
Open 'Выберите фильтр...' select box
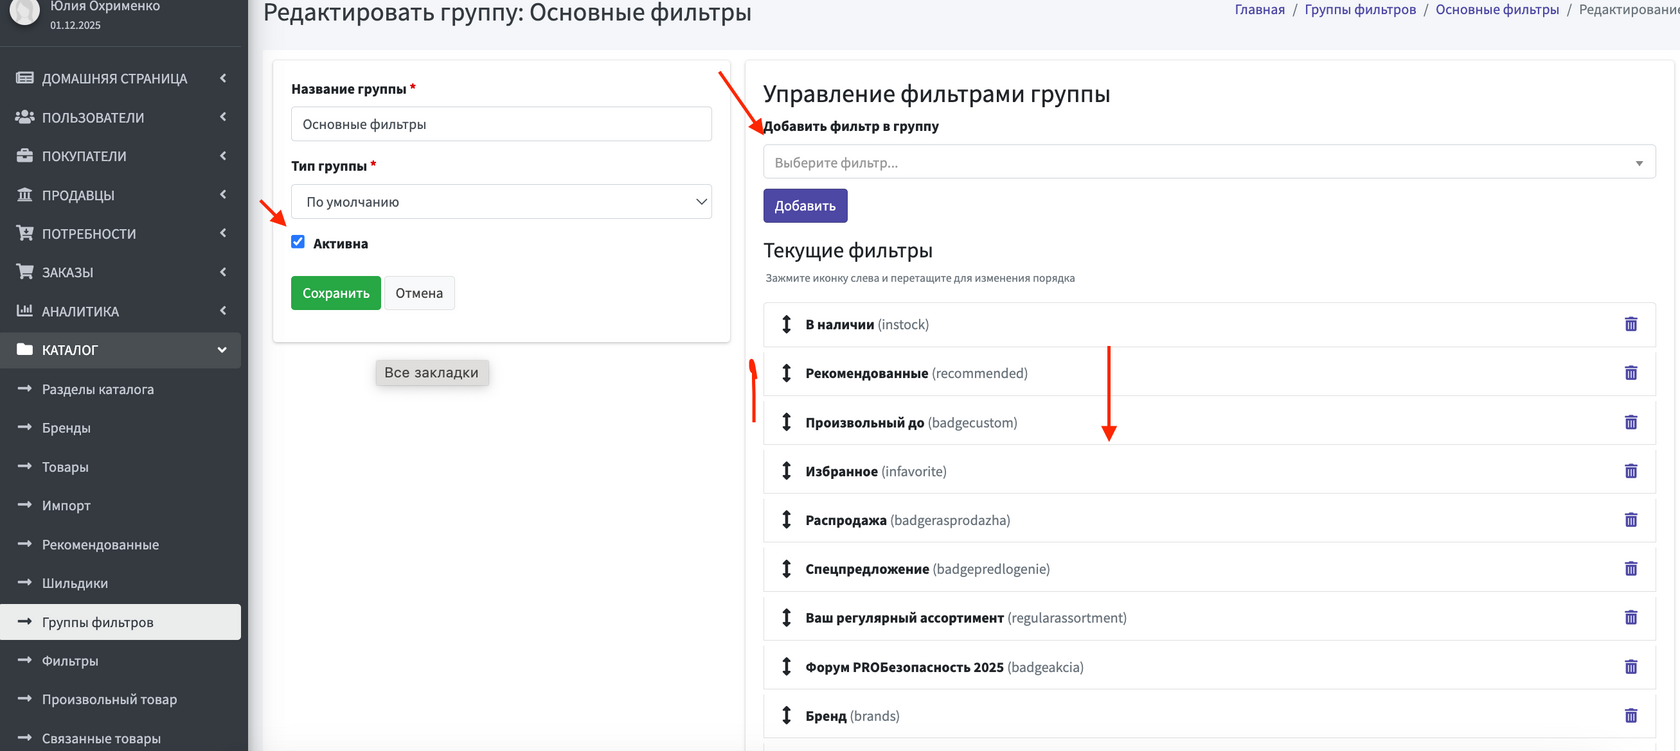(x=1208, y=163)
